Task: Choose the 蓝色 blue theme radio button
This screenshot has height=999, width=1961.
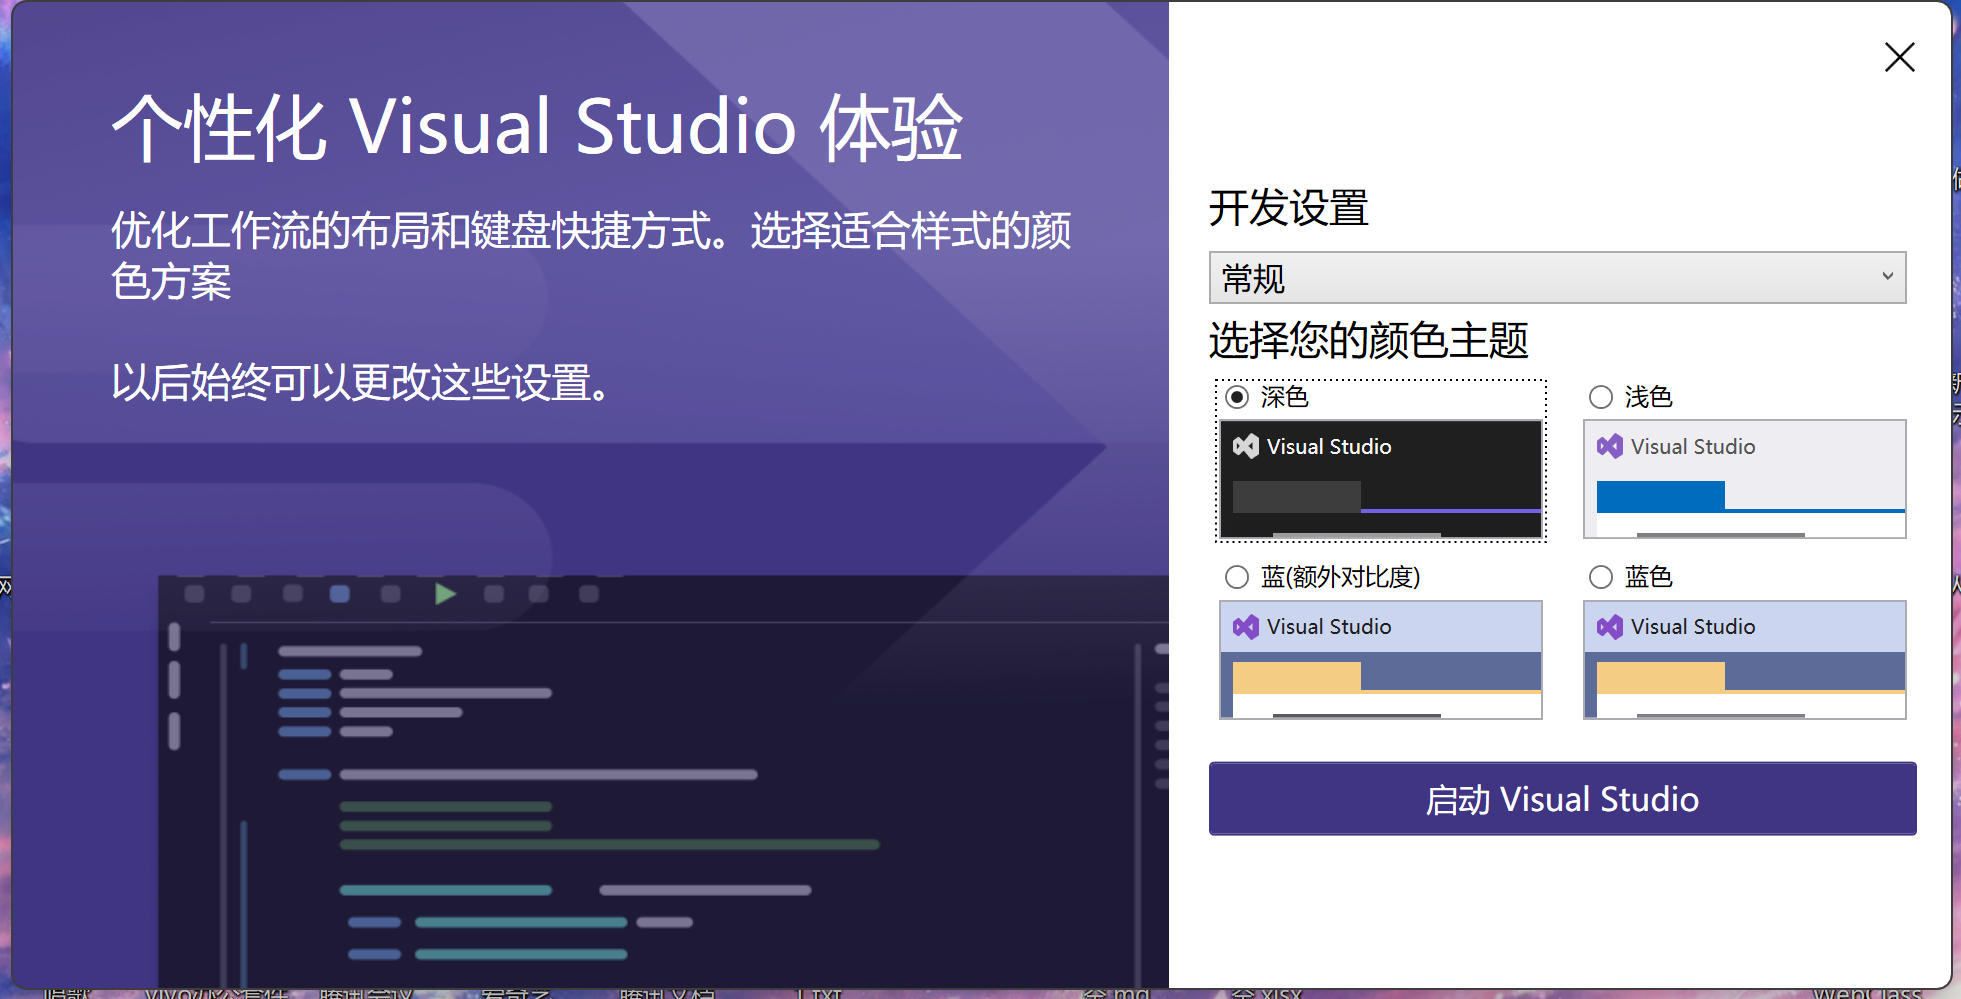Action: 1601,577
